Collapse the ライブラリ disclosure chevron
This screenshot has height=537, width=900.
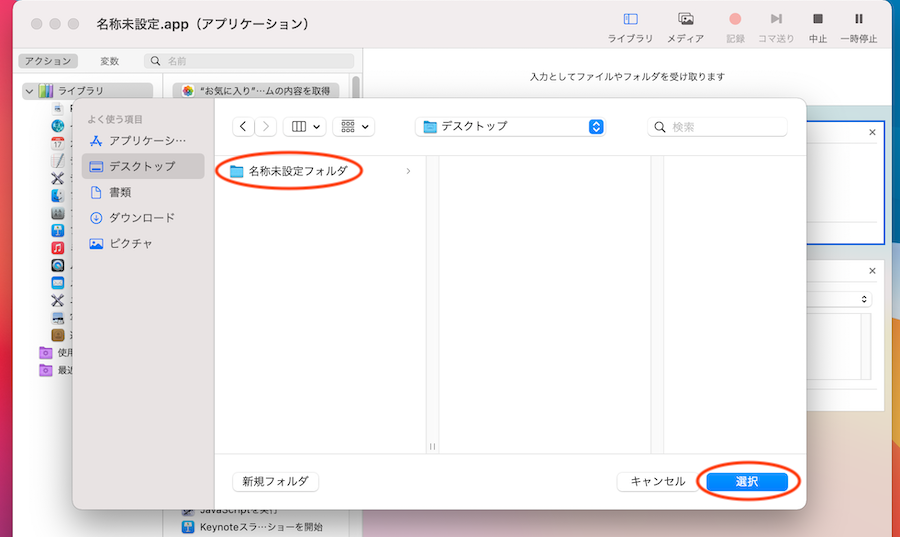click(29, 91)
